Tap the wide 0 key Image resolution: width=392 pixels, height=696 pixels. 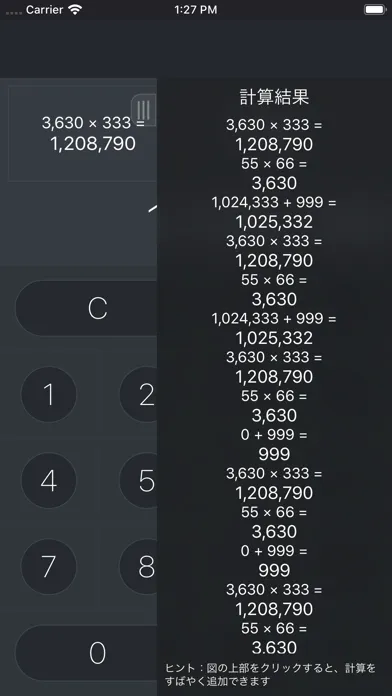[x=87, y=653]
